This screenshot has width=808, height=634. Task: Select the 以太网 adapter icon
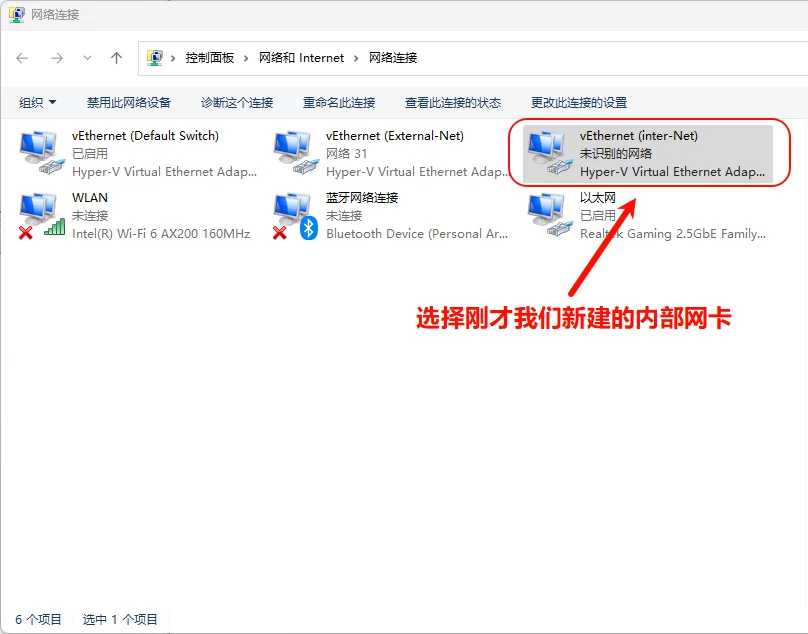pos(550,216)
